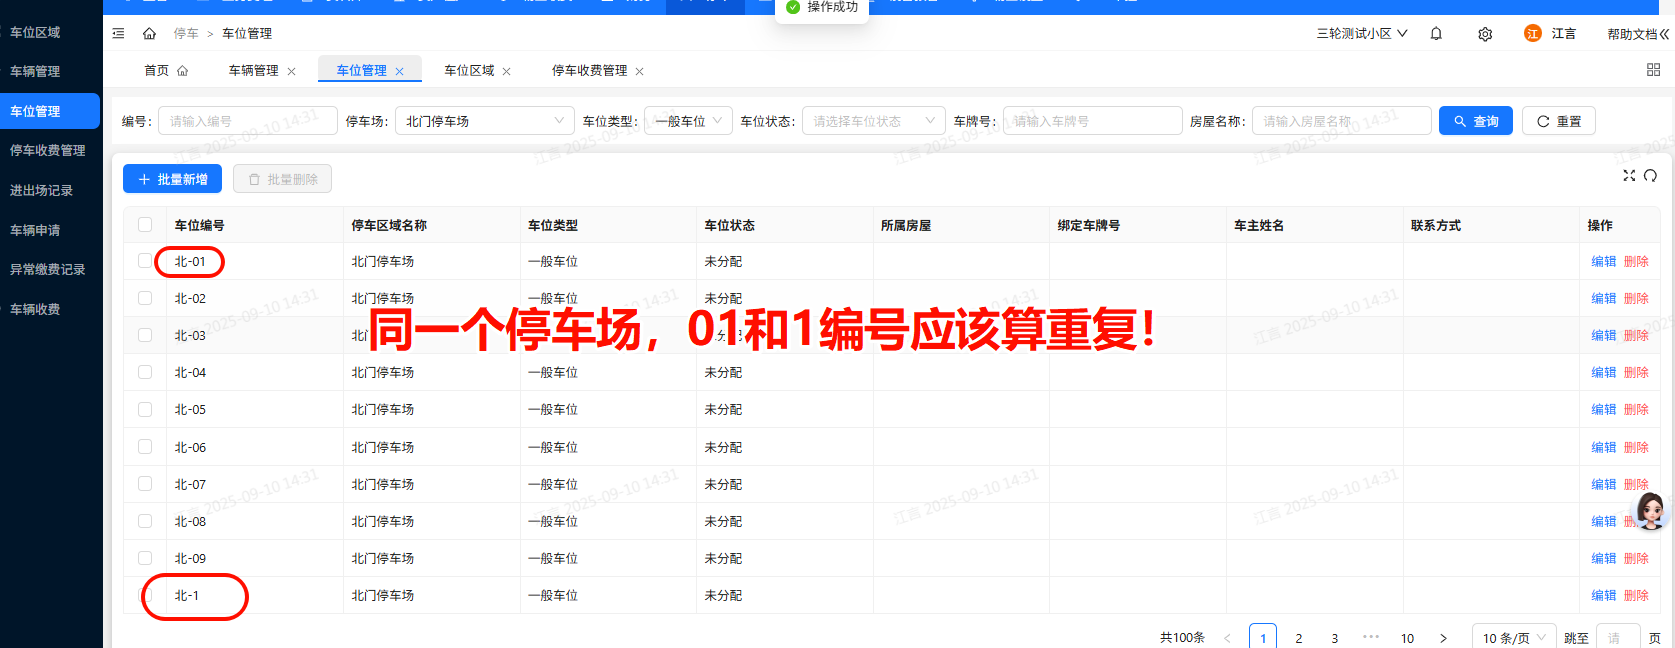Select checkbox for row 北-07
The image size is (1675, 648).
145,484
